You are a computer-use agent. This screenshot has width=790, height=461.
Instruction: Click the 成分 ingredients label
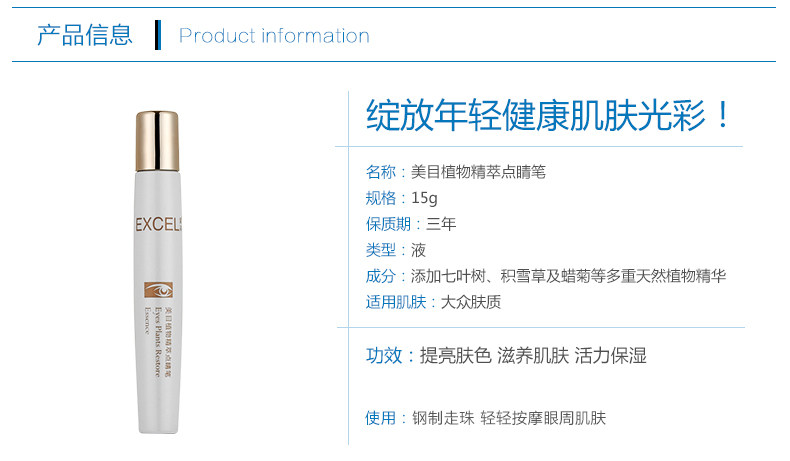tap(381, 276)
